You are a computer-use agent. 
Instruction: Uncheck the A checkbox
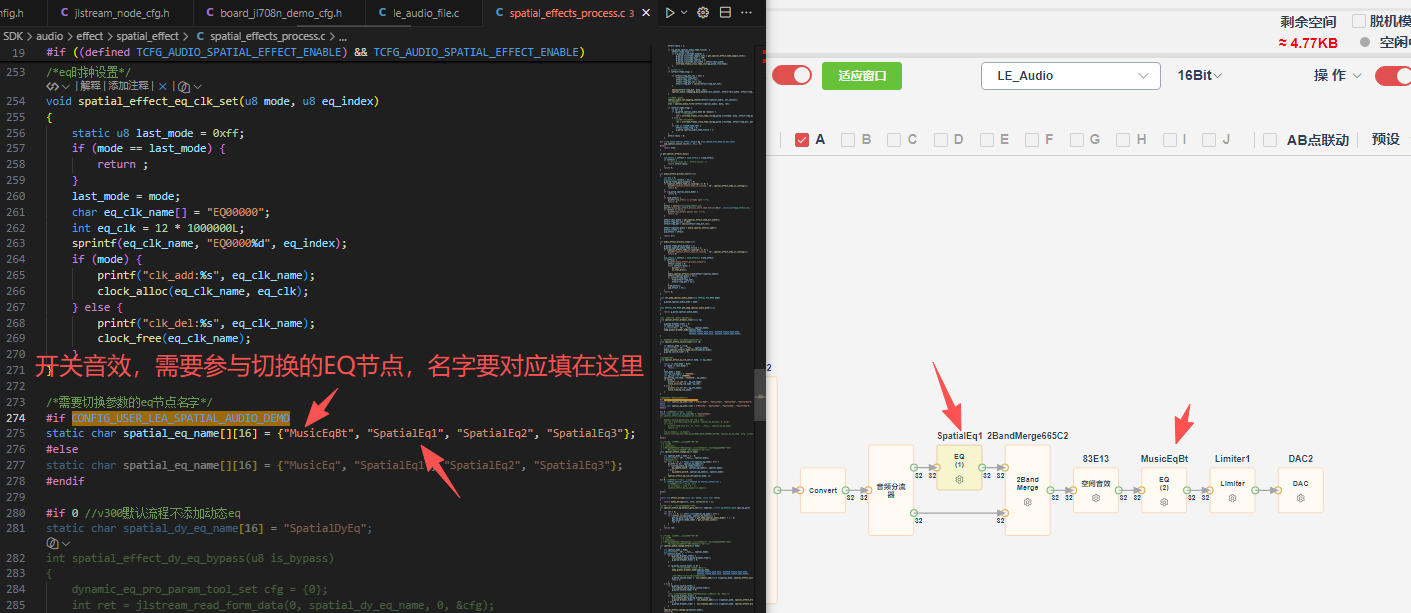point(802,140)
